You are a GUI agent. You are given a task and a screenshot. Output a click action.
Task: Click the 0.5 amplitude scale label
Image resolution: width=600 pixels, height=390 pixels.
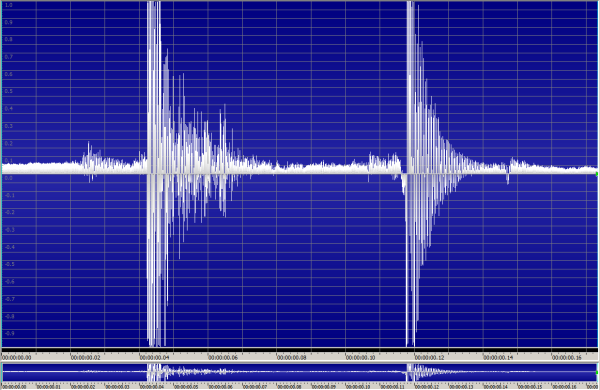[8, 91]
